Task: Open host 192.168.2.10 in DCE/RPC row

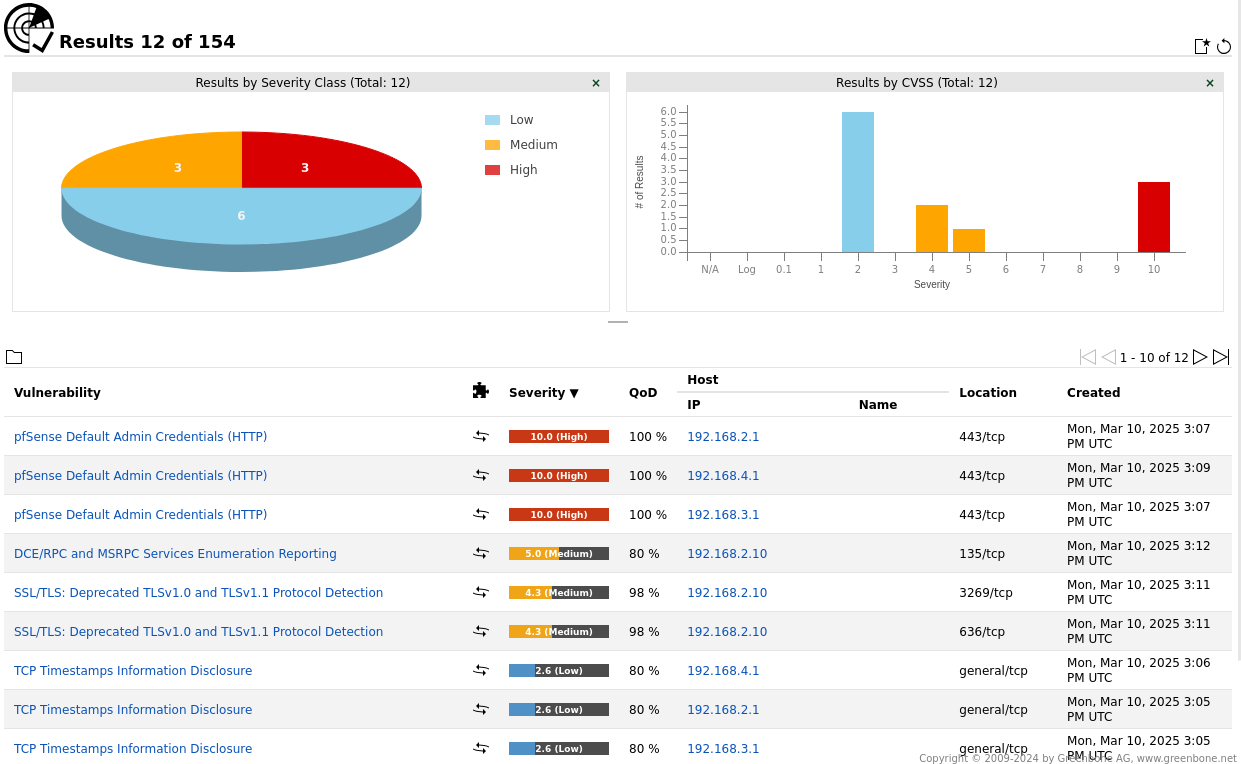Action: tap(727, 554)
